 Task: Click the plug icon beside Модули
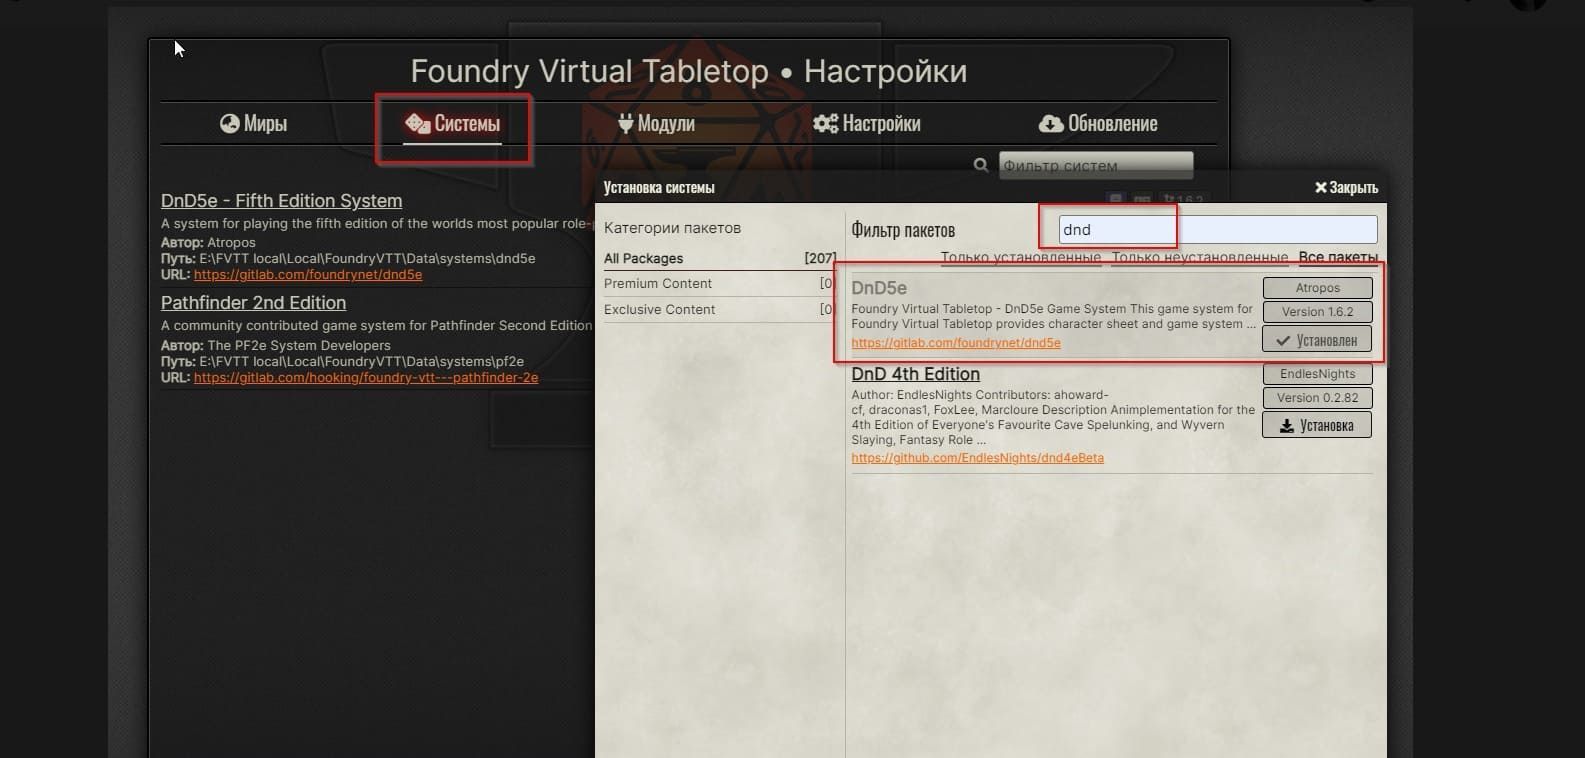625,123
